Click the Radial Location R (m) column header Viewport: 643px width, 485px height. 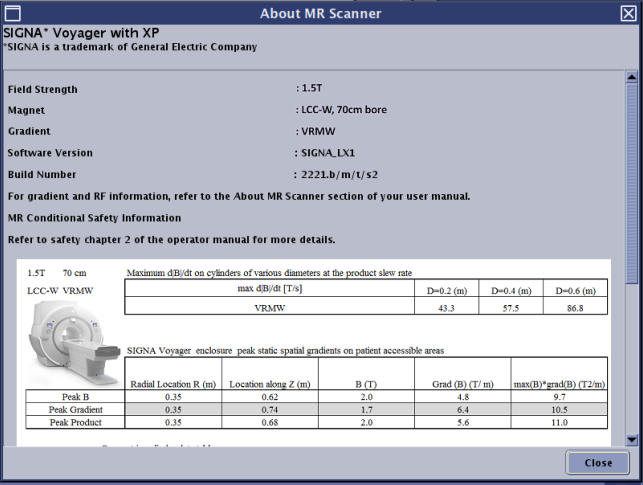click(x=171, y=384)
